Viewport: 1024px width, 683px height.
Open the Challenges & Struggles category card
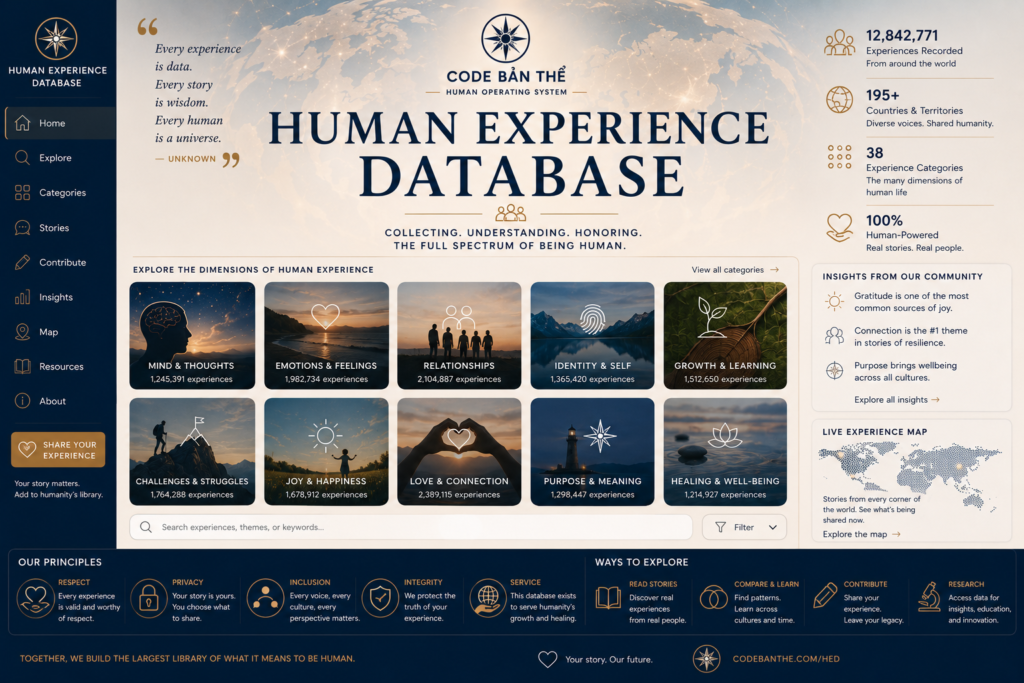coord(192,452)
